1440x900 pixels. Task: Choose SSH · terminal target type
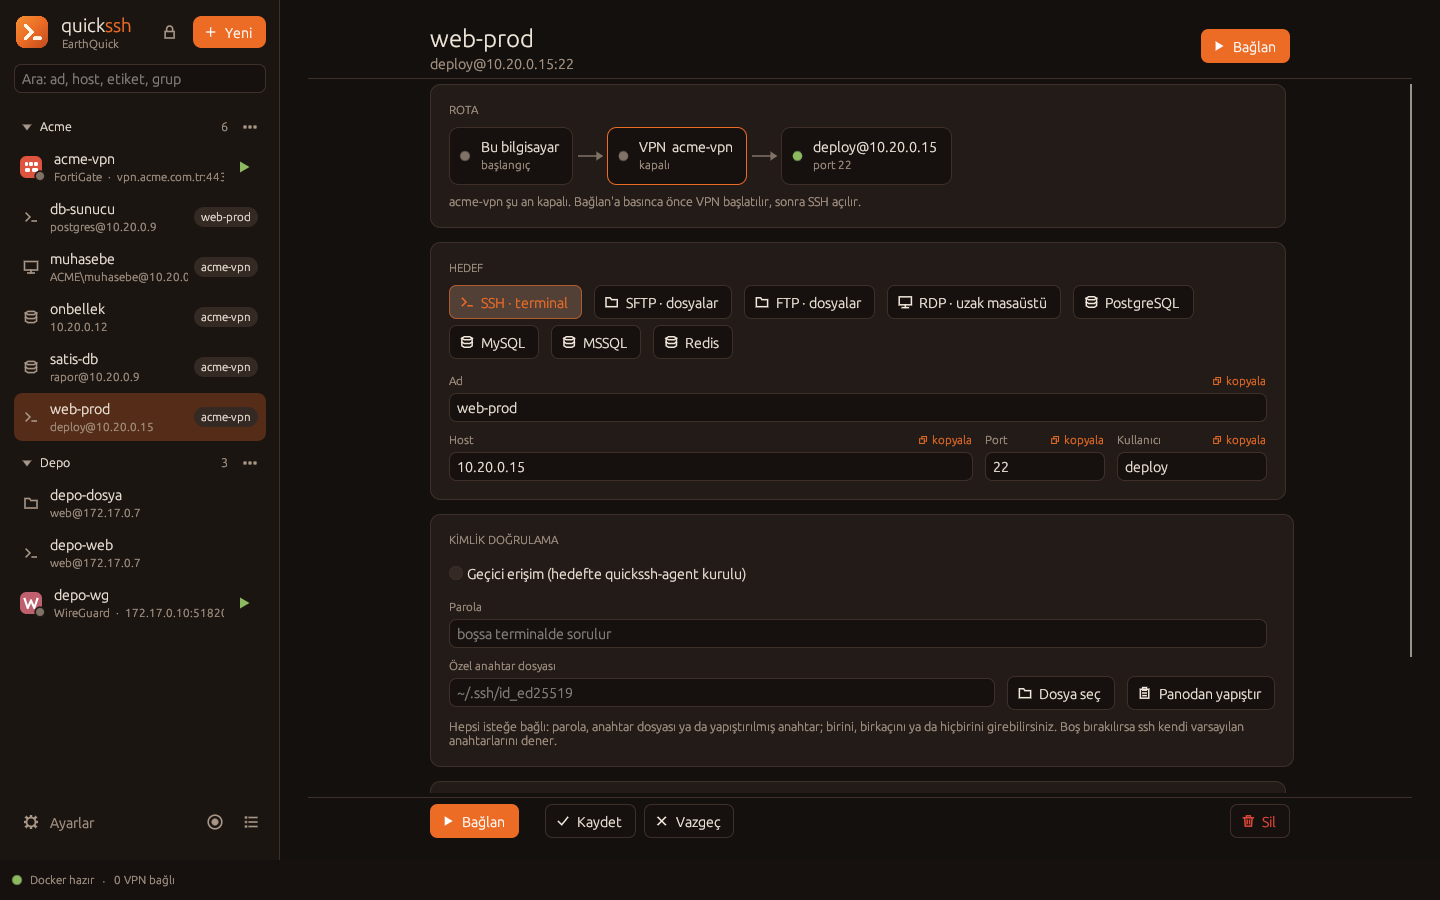[x=515, y=302]
